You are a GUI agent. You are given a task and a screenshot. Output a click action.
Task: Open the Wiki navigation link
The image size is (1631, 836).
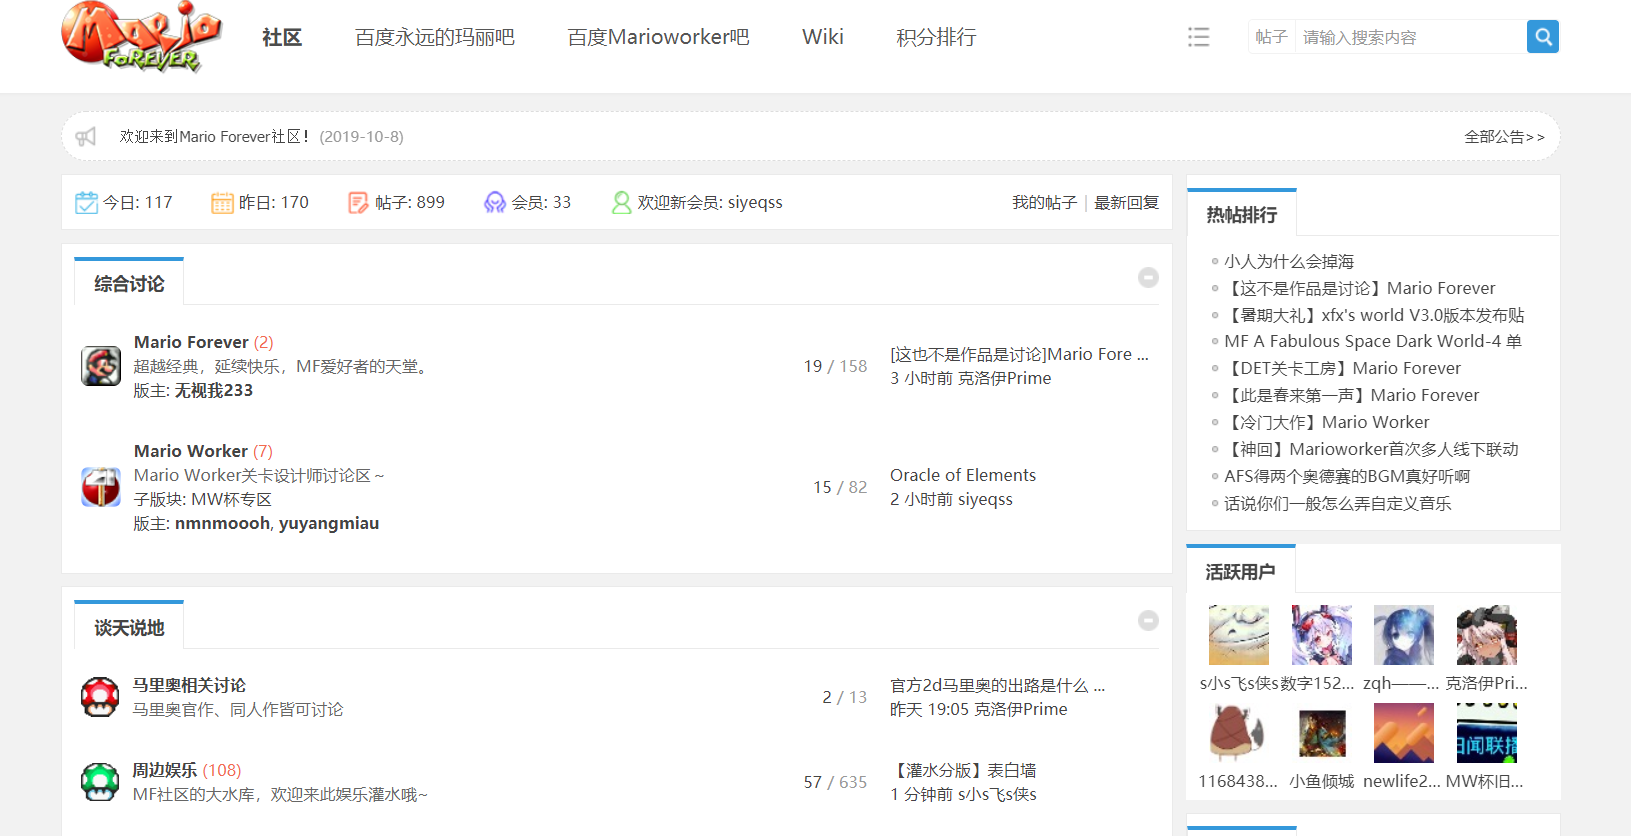(x=822, y=37)
